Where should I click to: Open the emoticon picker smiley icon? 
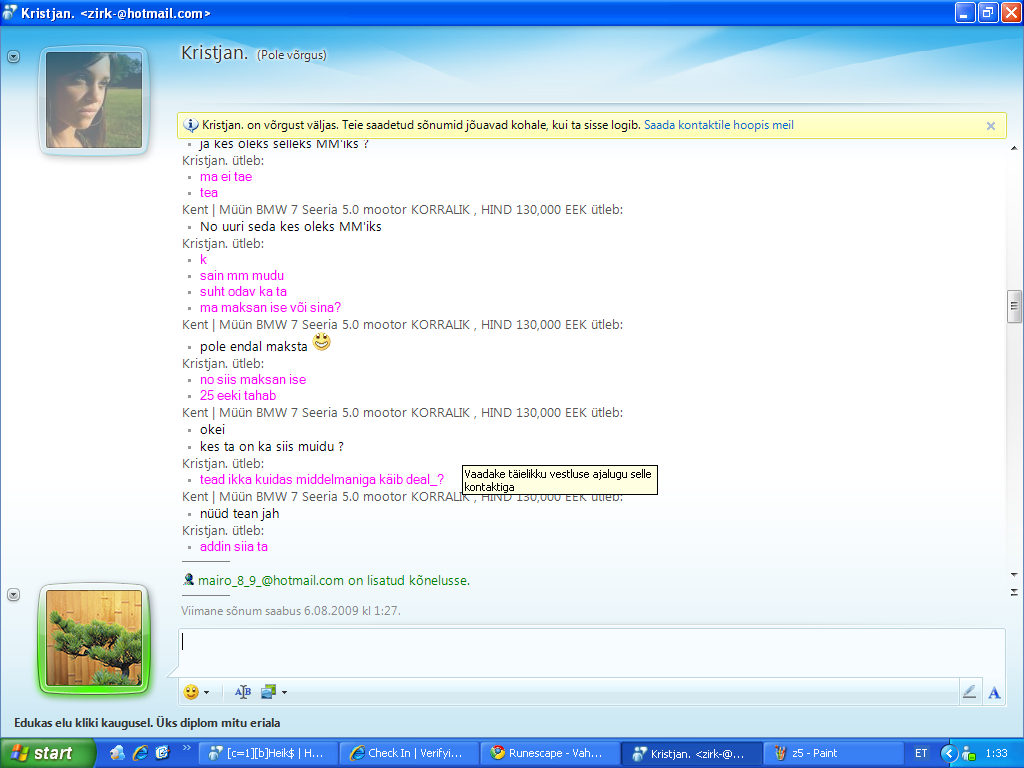191,692
